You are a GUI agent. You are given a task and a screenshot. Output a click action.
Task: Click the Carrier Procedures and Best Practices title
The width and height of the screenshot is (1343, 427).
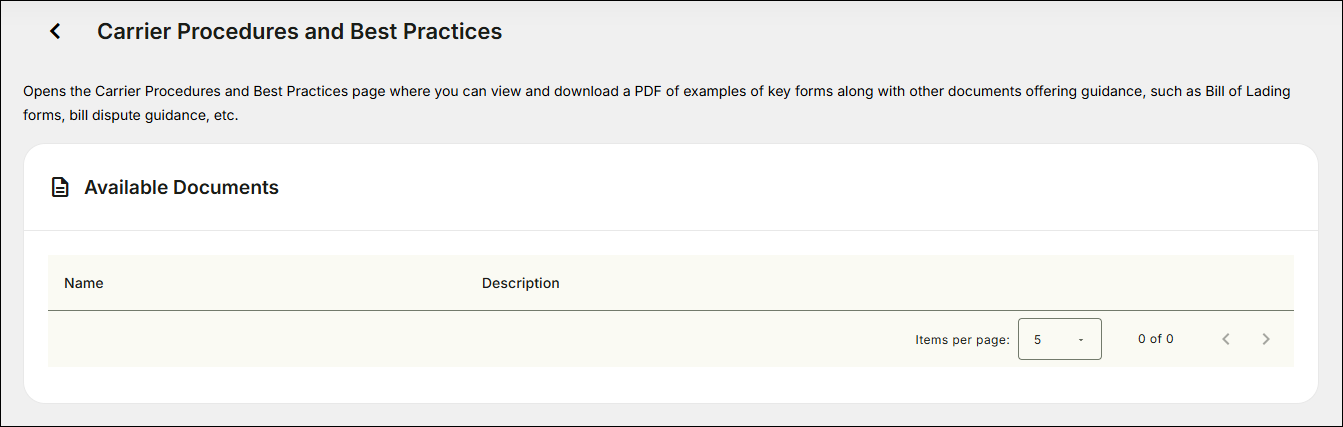(299, 31)
